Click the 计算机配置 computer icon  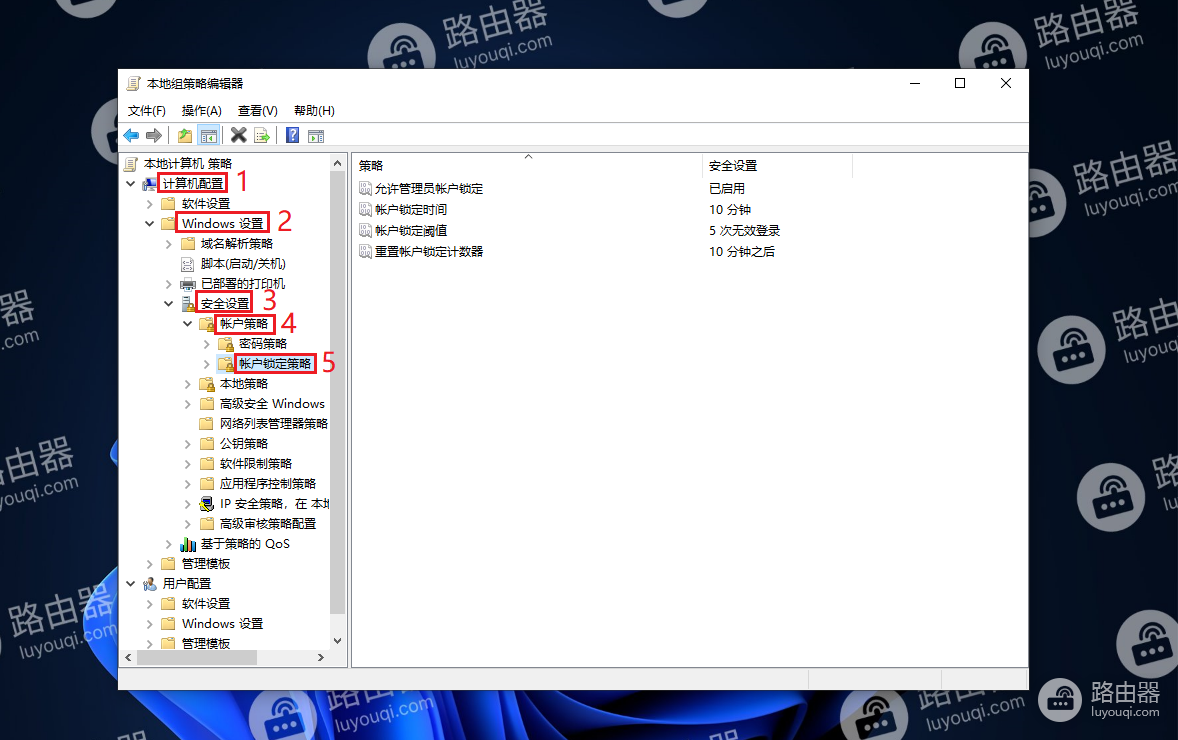coord(150,184)
